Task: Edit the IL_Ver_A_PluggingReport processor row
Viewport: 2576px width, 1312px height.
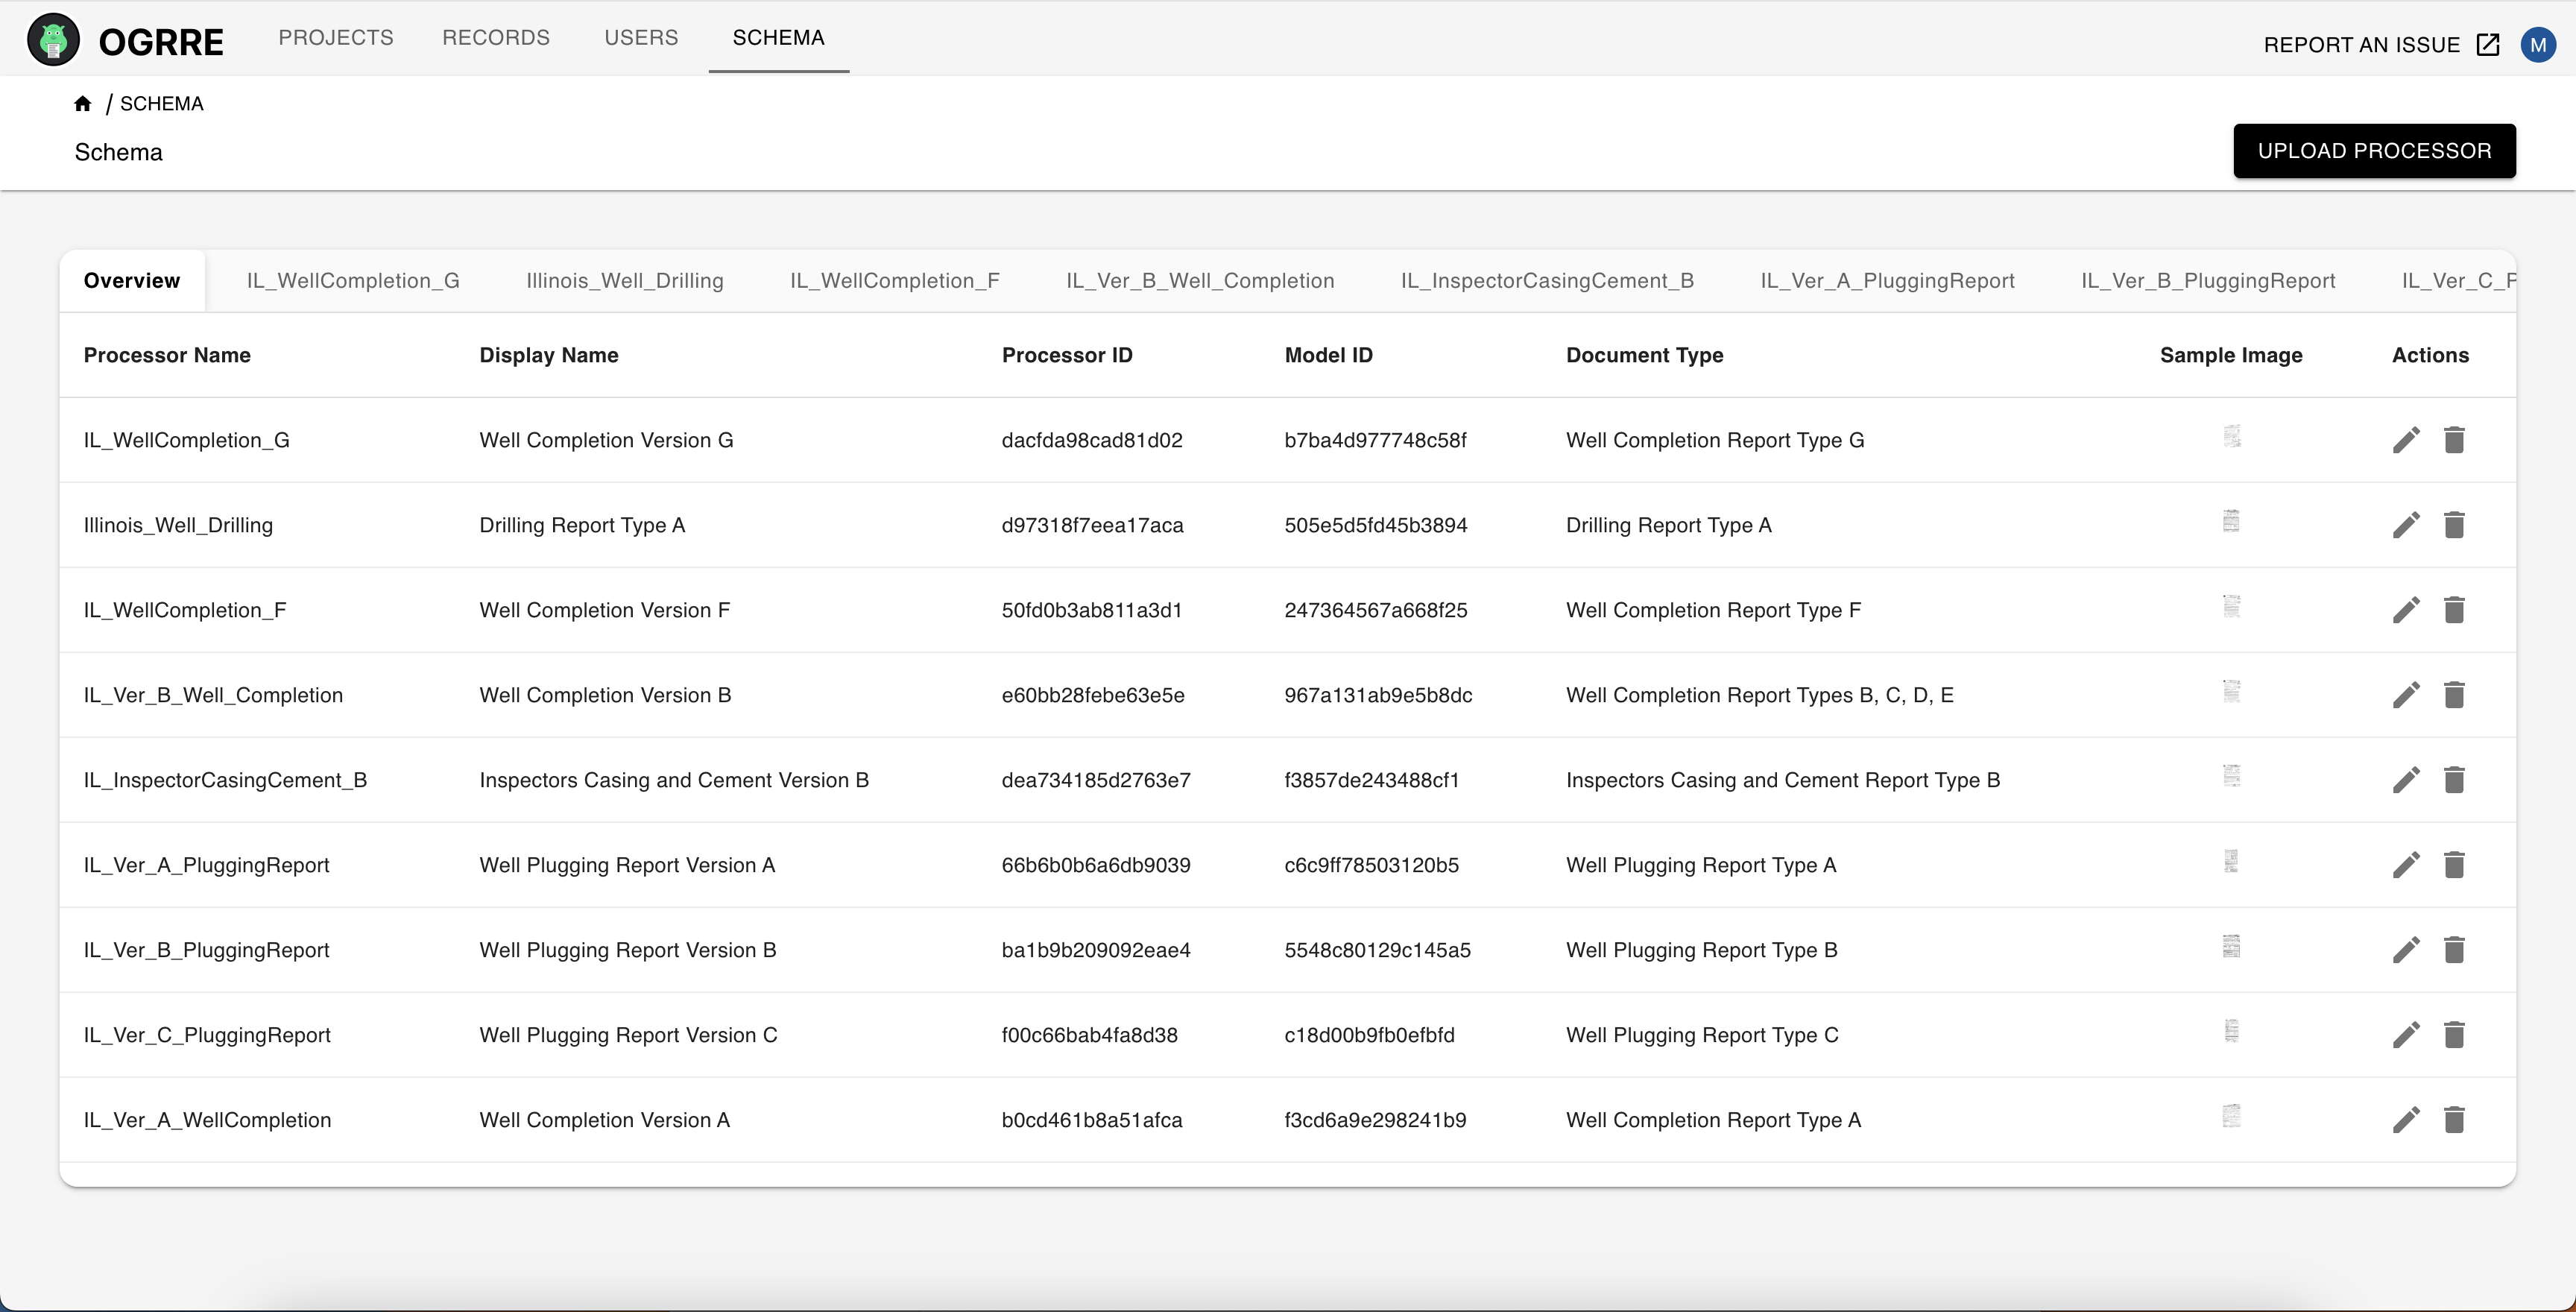Action: [2406, 865]
